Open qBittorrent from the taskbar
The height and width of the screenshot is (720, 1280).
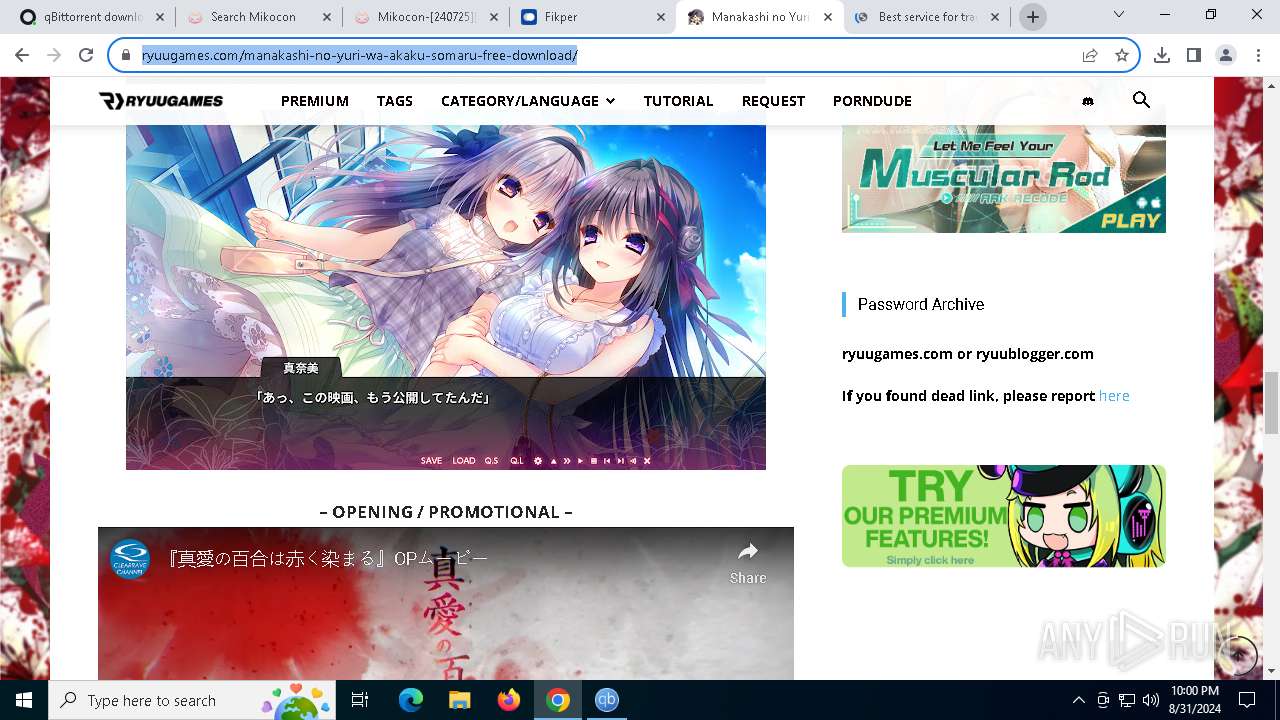(x=607, y=700)
